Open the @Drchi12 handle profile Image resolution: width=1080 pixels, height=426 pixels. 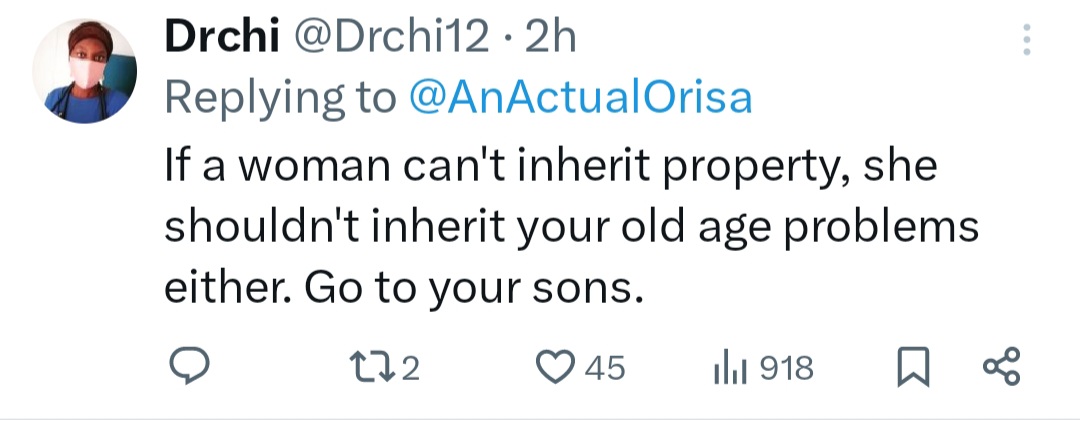click(x=391, y=38)
